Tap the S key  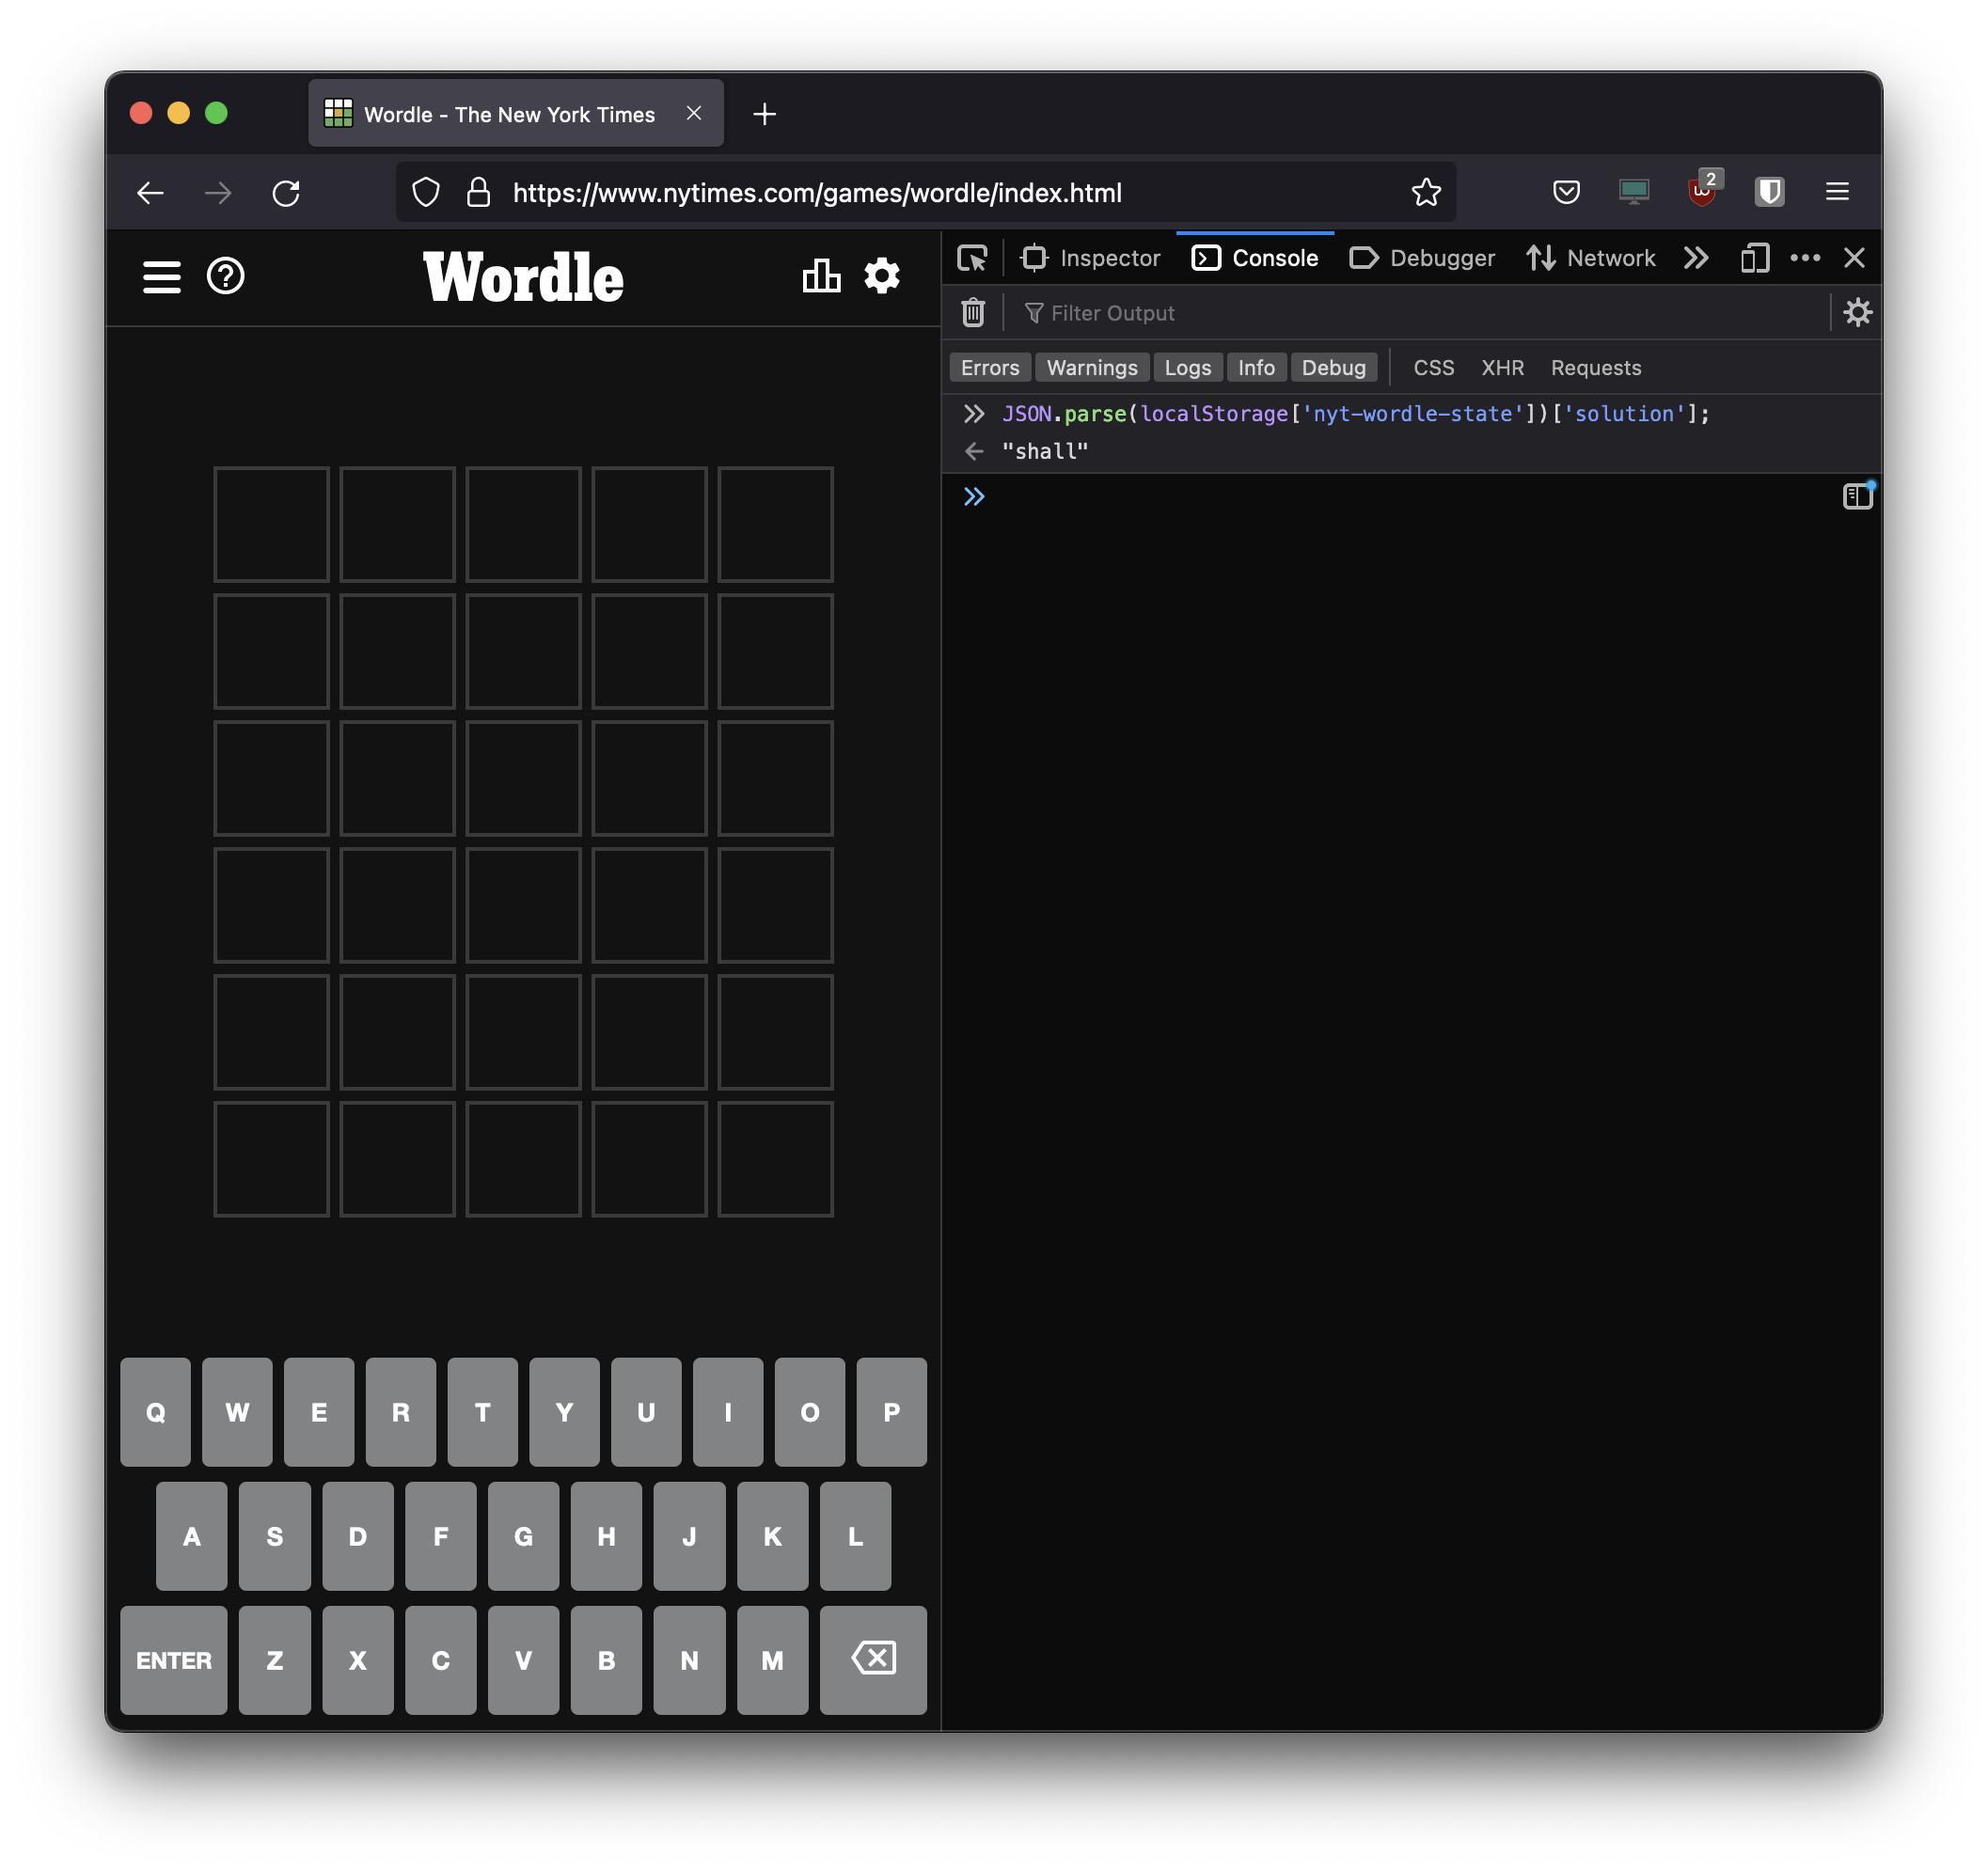(275, 1537)
